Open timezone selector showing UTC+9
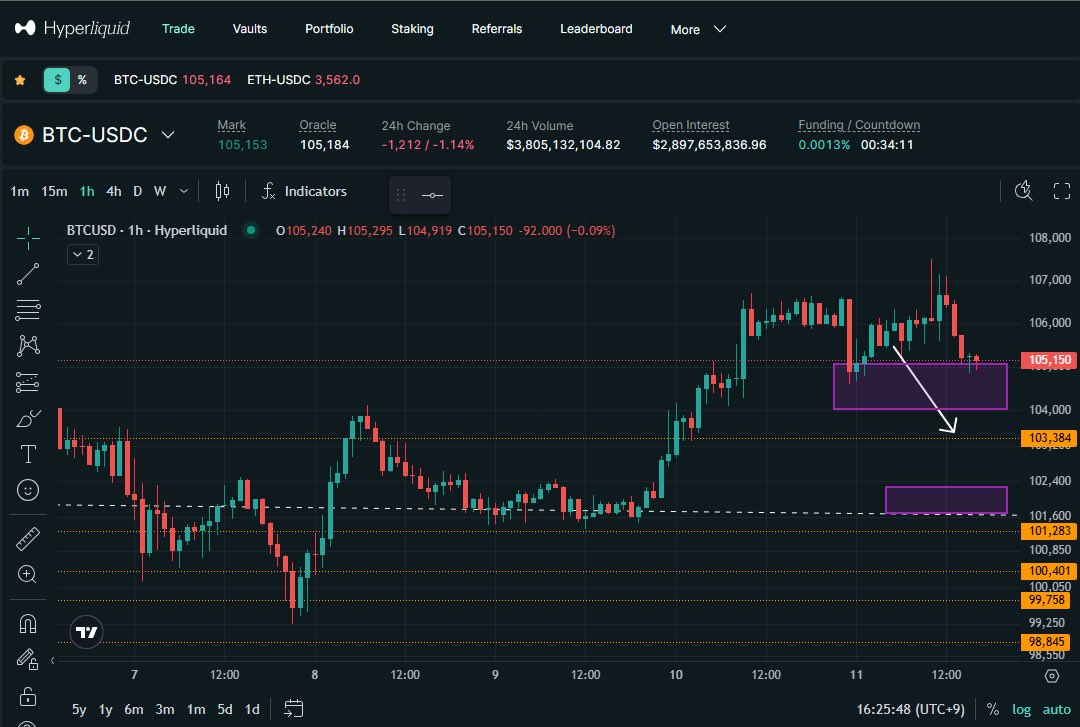 pos(911,709)
